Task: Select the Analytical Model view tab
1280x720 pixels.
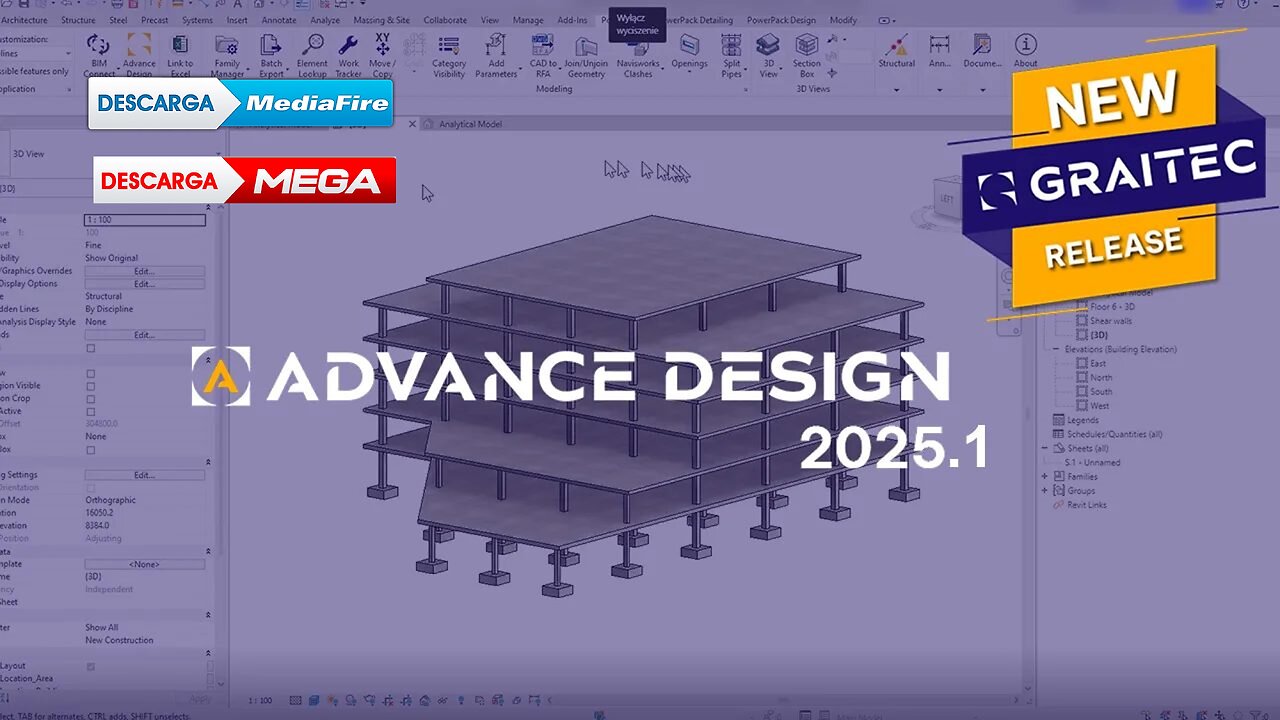Action: [x=468, y=124]
